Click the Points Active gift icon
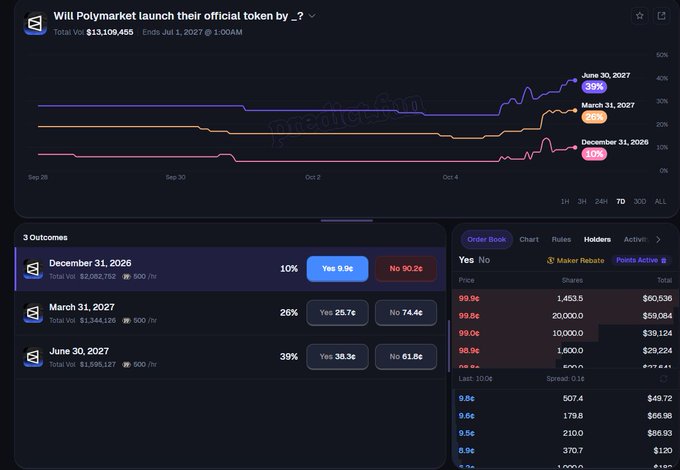The image size is (680, 470). tap(664, 261)
